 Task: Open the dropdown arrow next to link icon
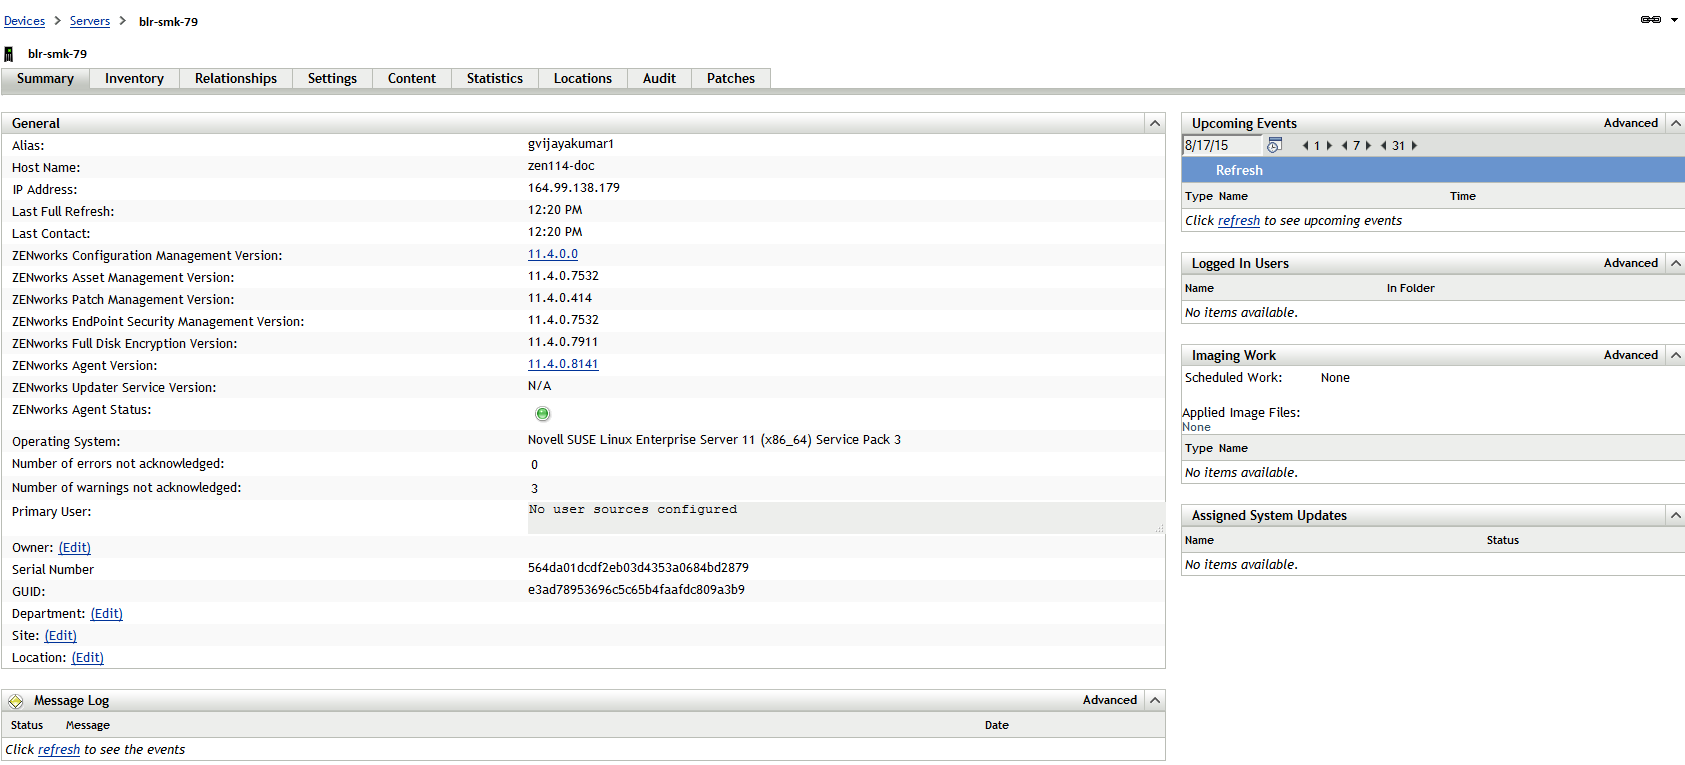pyautogui.click(x=1674, y=20)
